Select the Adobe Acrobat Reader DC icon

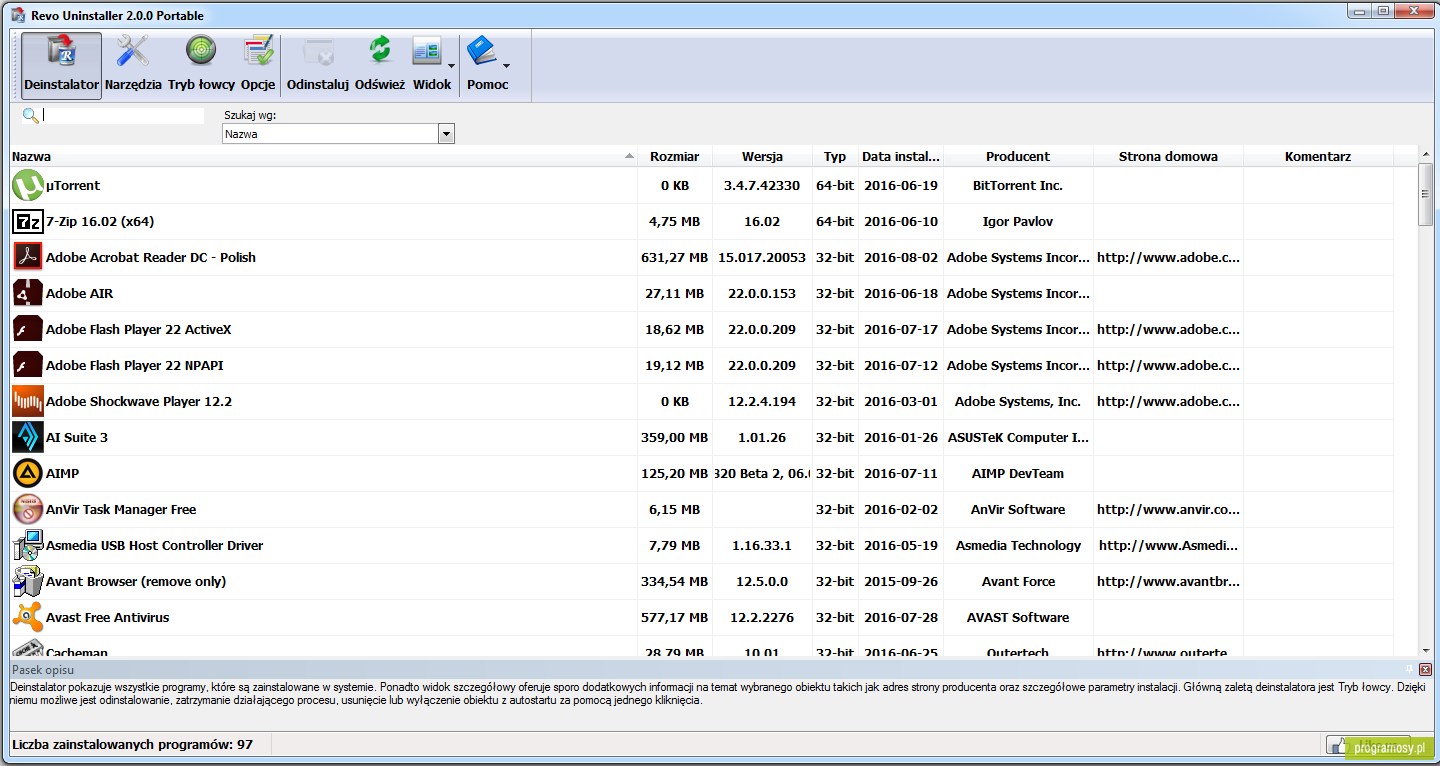tap(28, 257)
